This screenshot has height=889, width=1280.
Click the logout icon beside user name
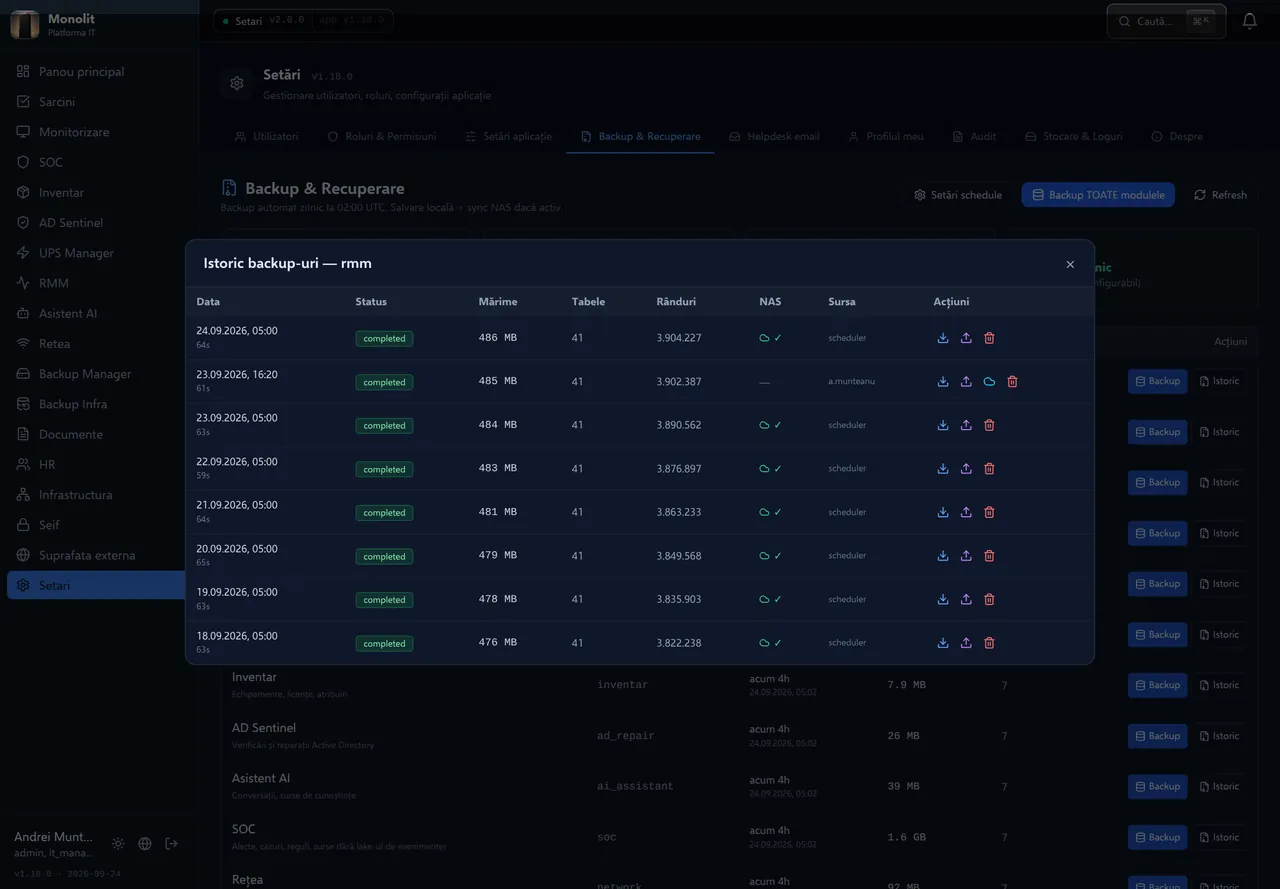click(x=171, y=844)
